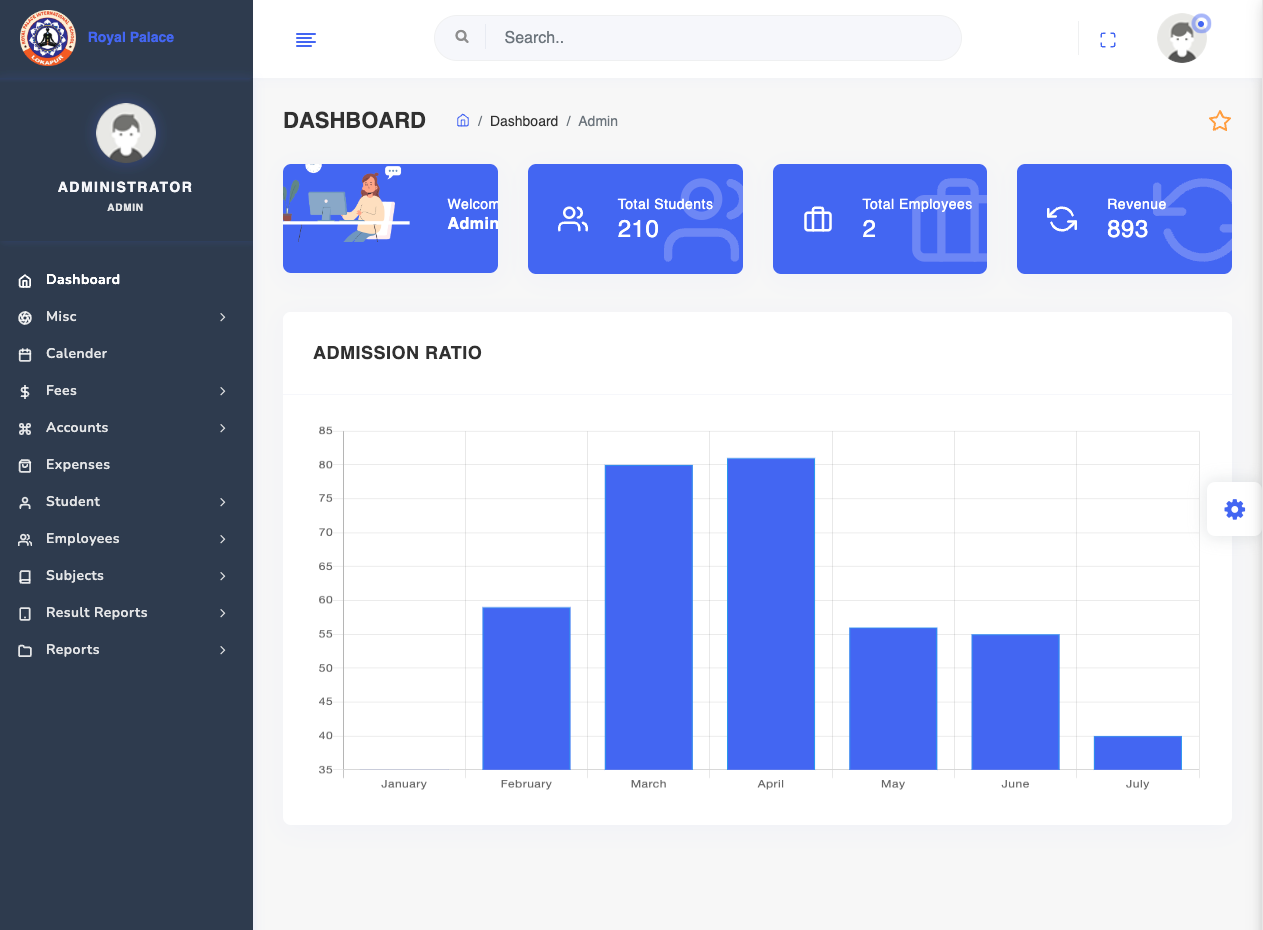The image size is (1263, 930).
Task: Expand the Student menu section
Action: pyautogui.click(x=73, y=502)
